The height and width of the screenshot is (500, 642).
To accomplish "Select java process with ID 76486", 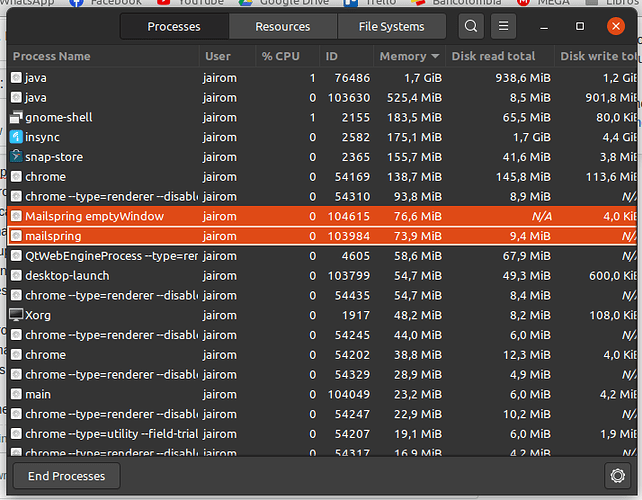I will [x=322, y=78].
